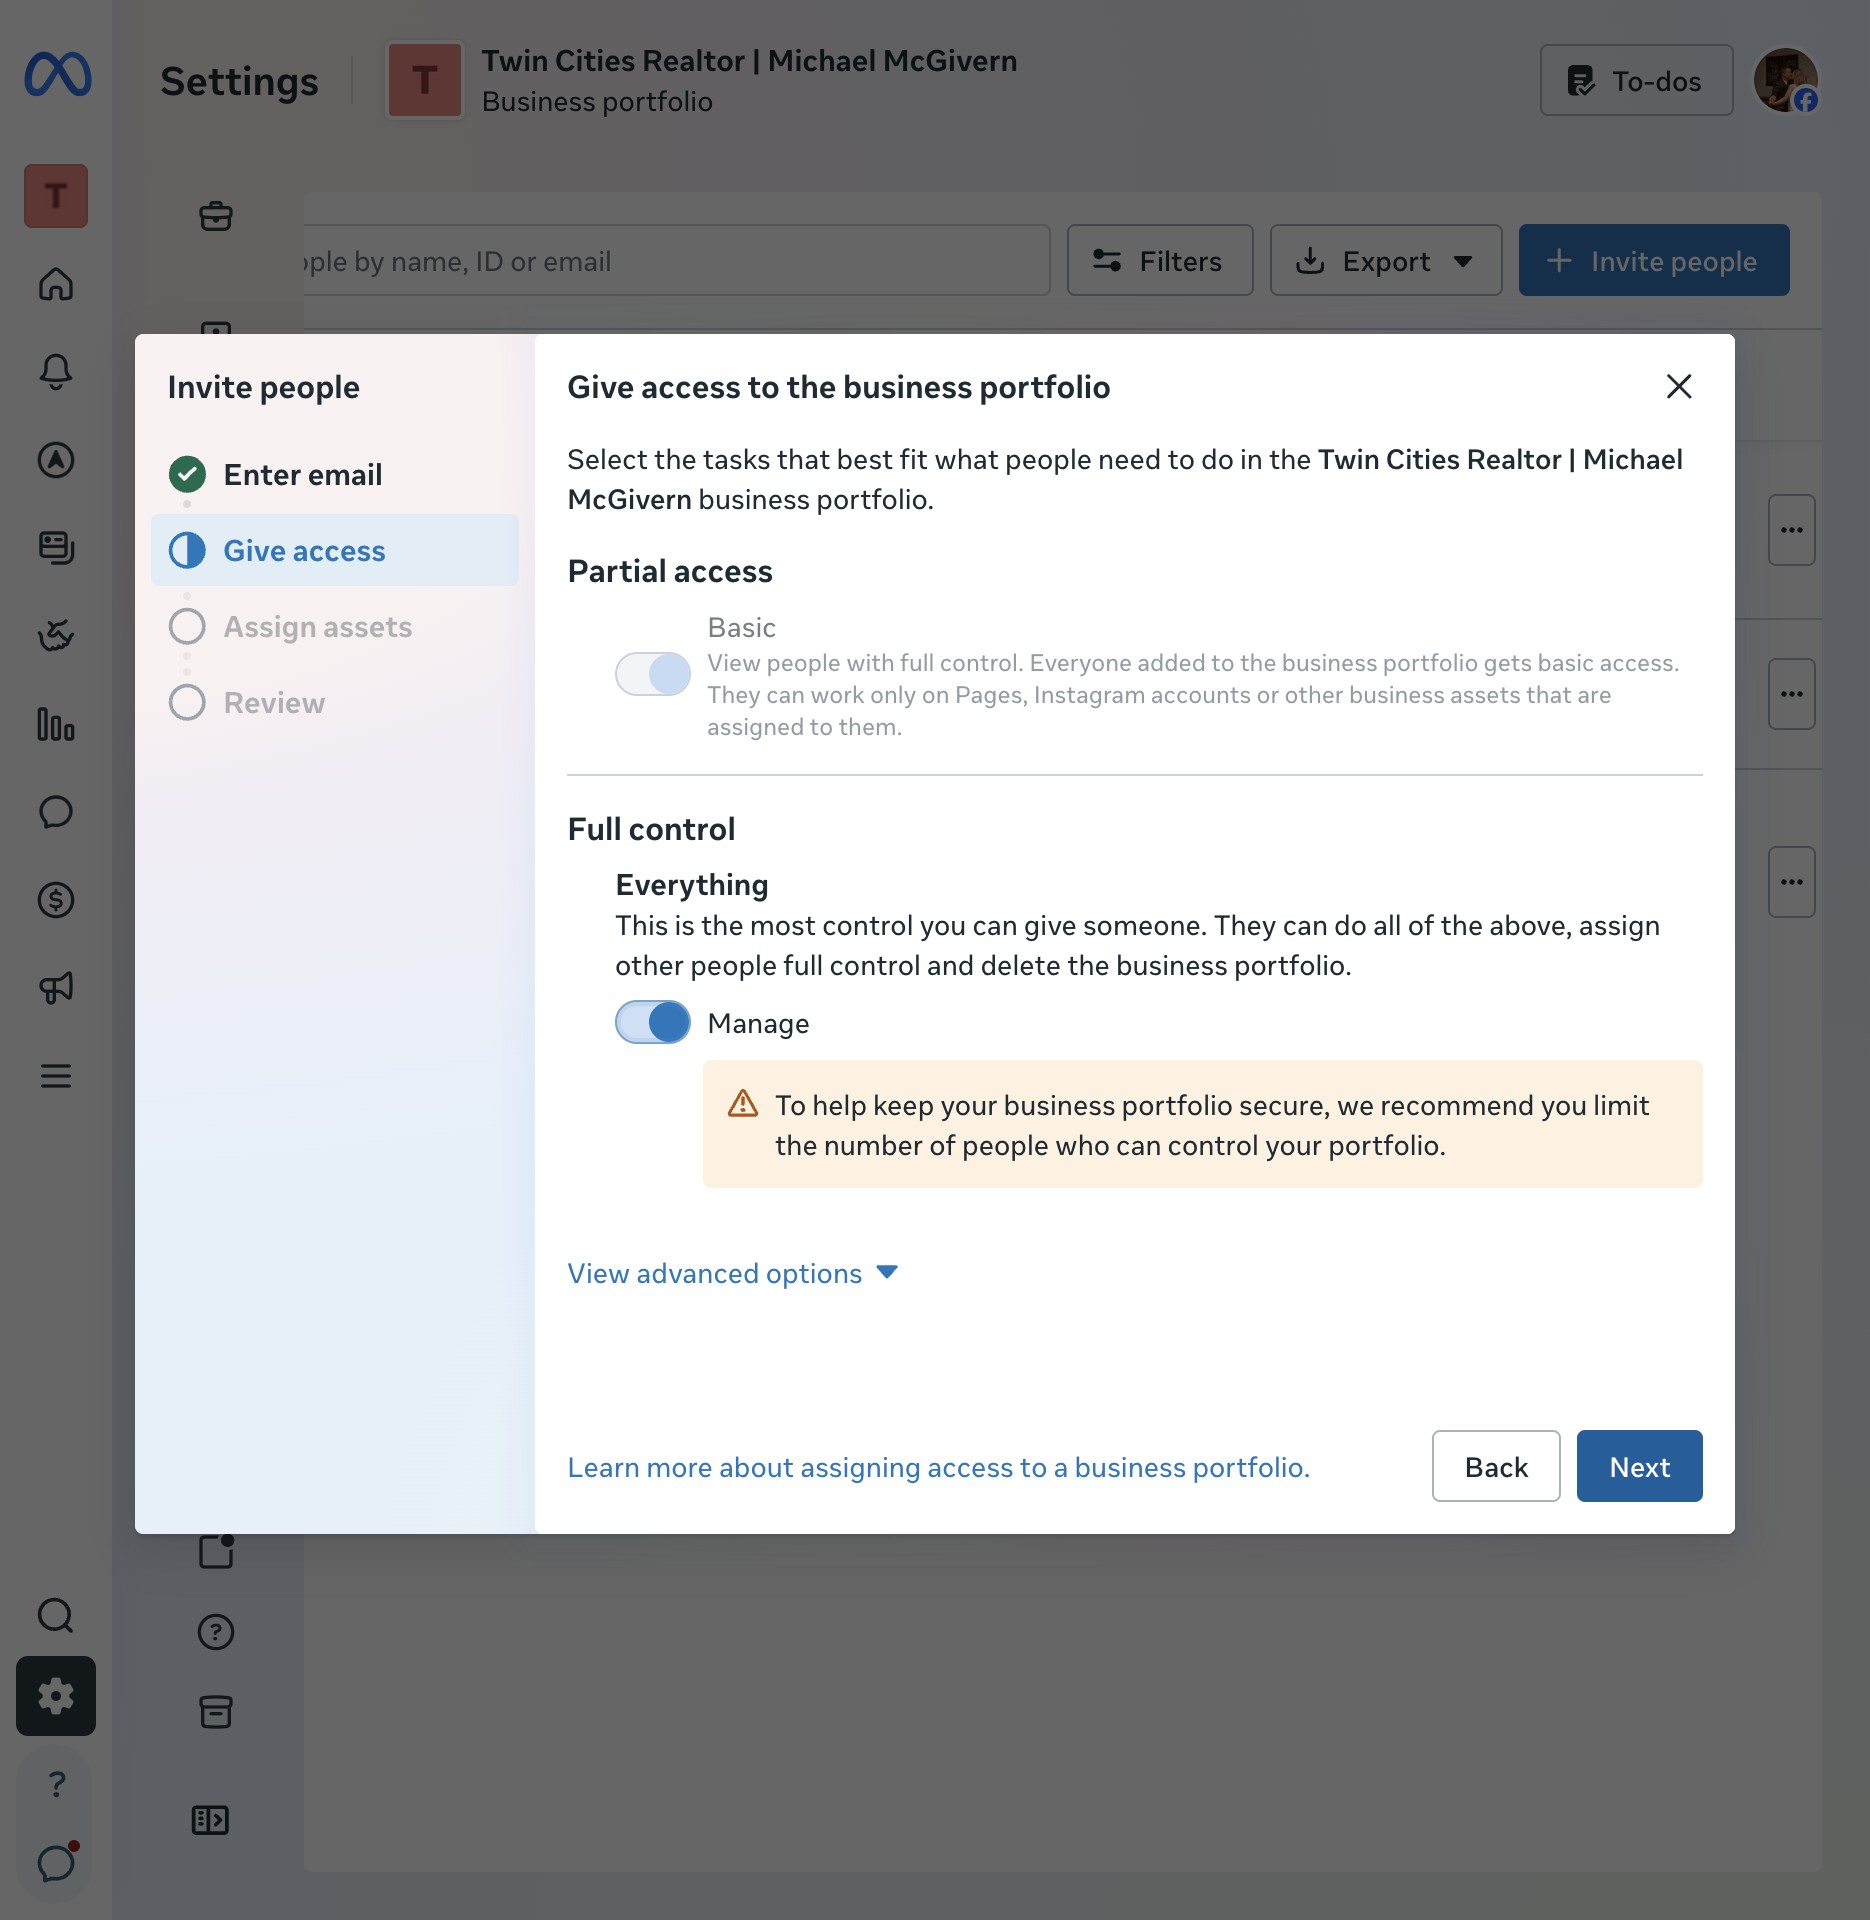Toggle the Manage full control switch
The width and height of the screenshot is (1870, 1920).
653,1022
